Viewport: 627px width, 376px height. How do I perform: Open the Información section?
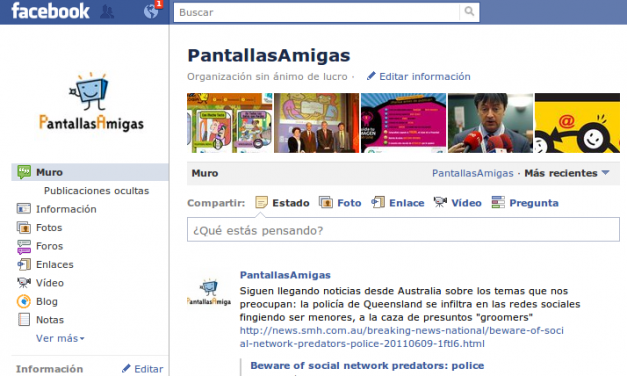pos(66,209)
